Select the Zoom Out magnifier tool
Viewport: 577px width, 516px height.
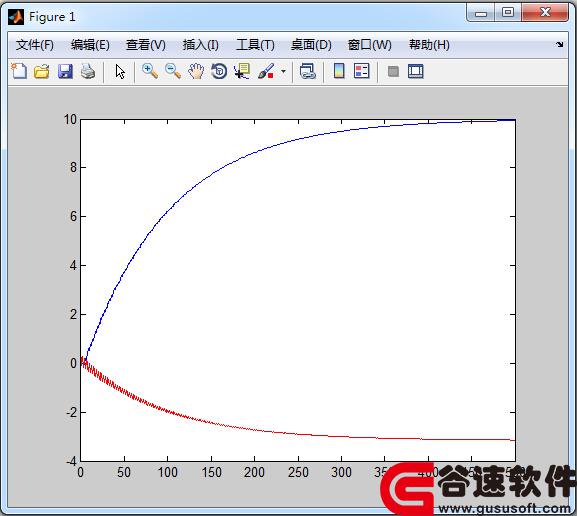173,71
